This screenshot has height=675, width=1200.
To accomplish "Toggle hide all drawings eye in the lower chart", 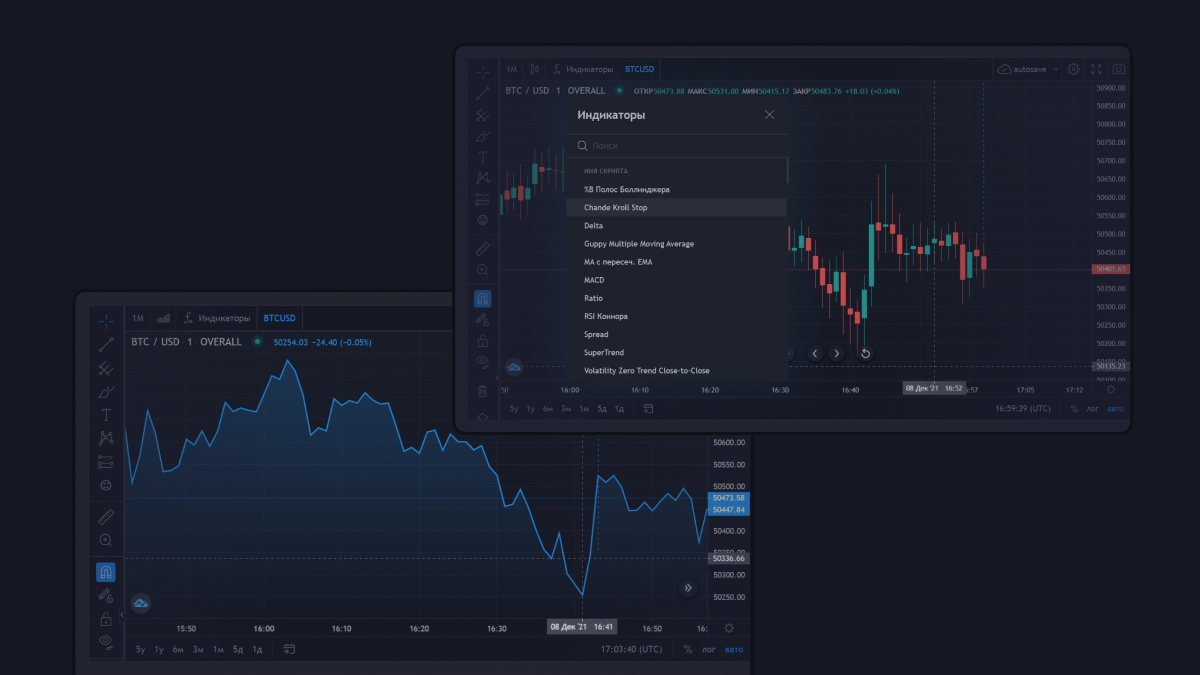I will (x=106, y=641).
